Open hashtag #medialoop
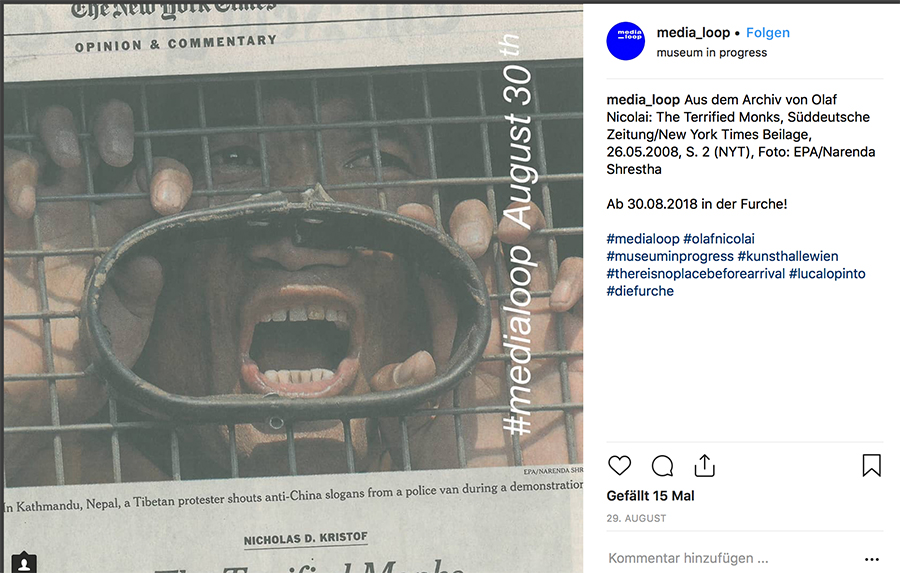The height and width of the screenshot is (573, 900). point(643,239)
